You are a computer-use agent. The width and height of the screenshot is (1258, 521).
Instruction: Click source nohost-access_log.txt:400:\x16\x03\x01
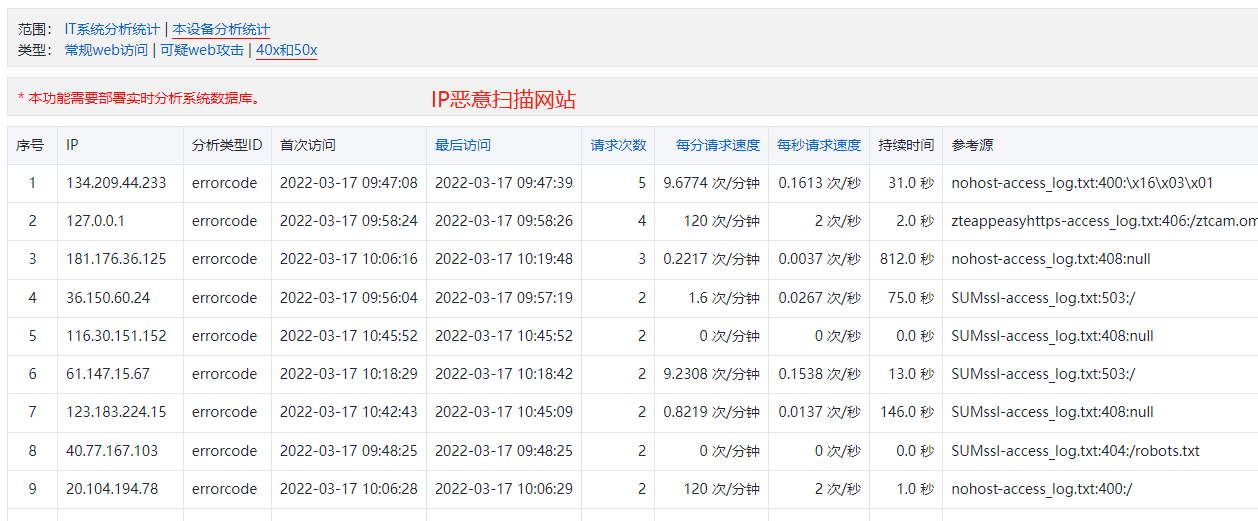[x=1082, y=183]
